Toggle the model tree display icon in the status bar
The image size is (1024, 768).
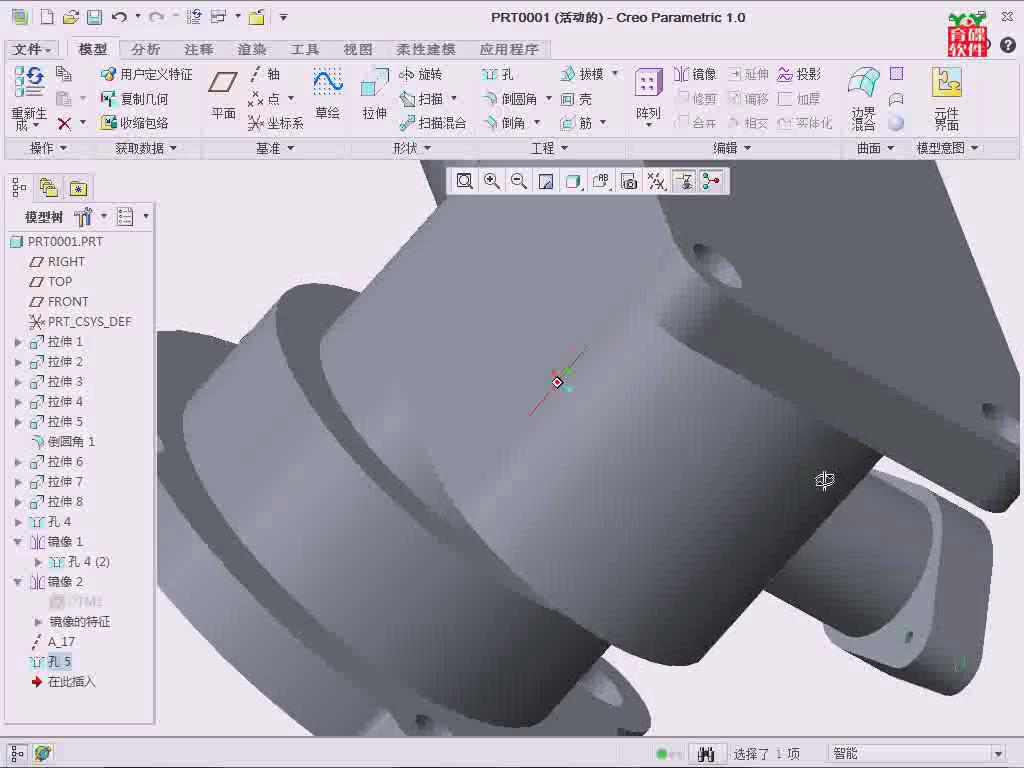tap(17, 754)
